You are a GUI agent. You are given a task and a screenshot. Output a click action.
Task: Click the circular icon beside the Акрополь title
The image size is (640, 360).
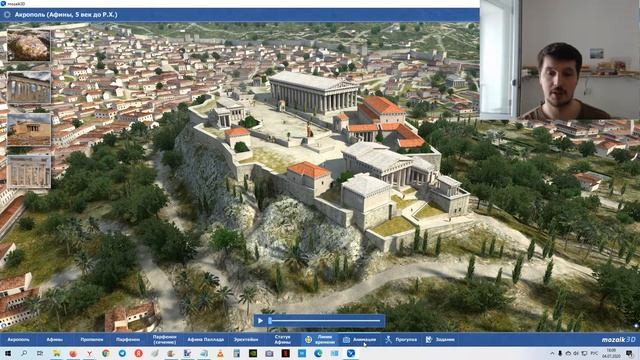point(7,15)
